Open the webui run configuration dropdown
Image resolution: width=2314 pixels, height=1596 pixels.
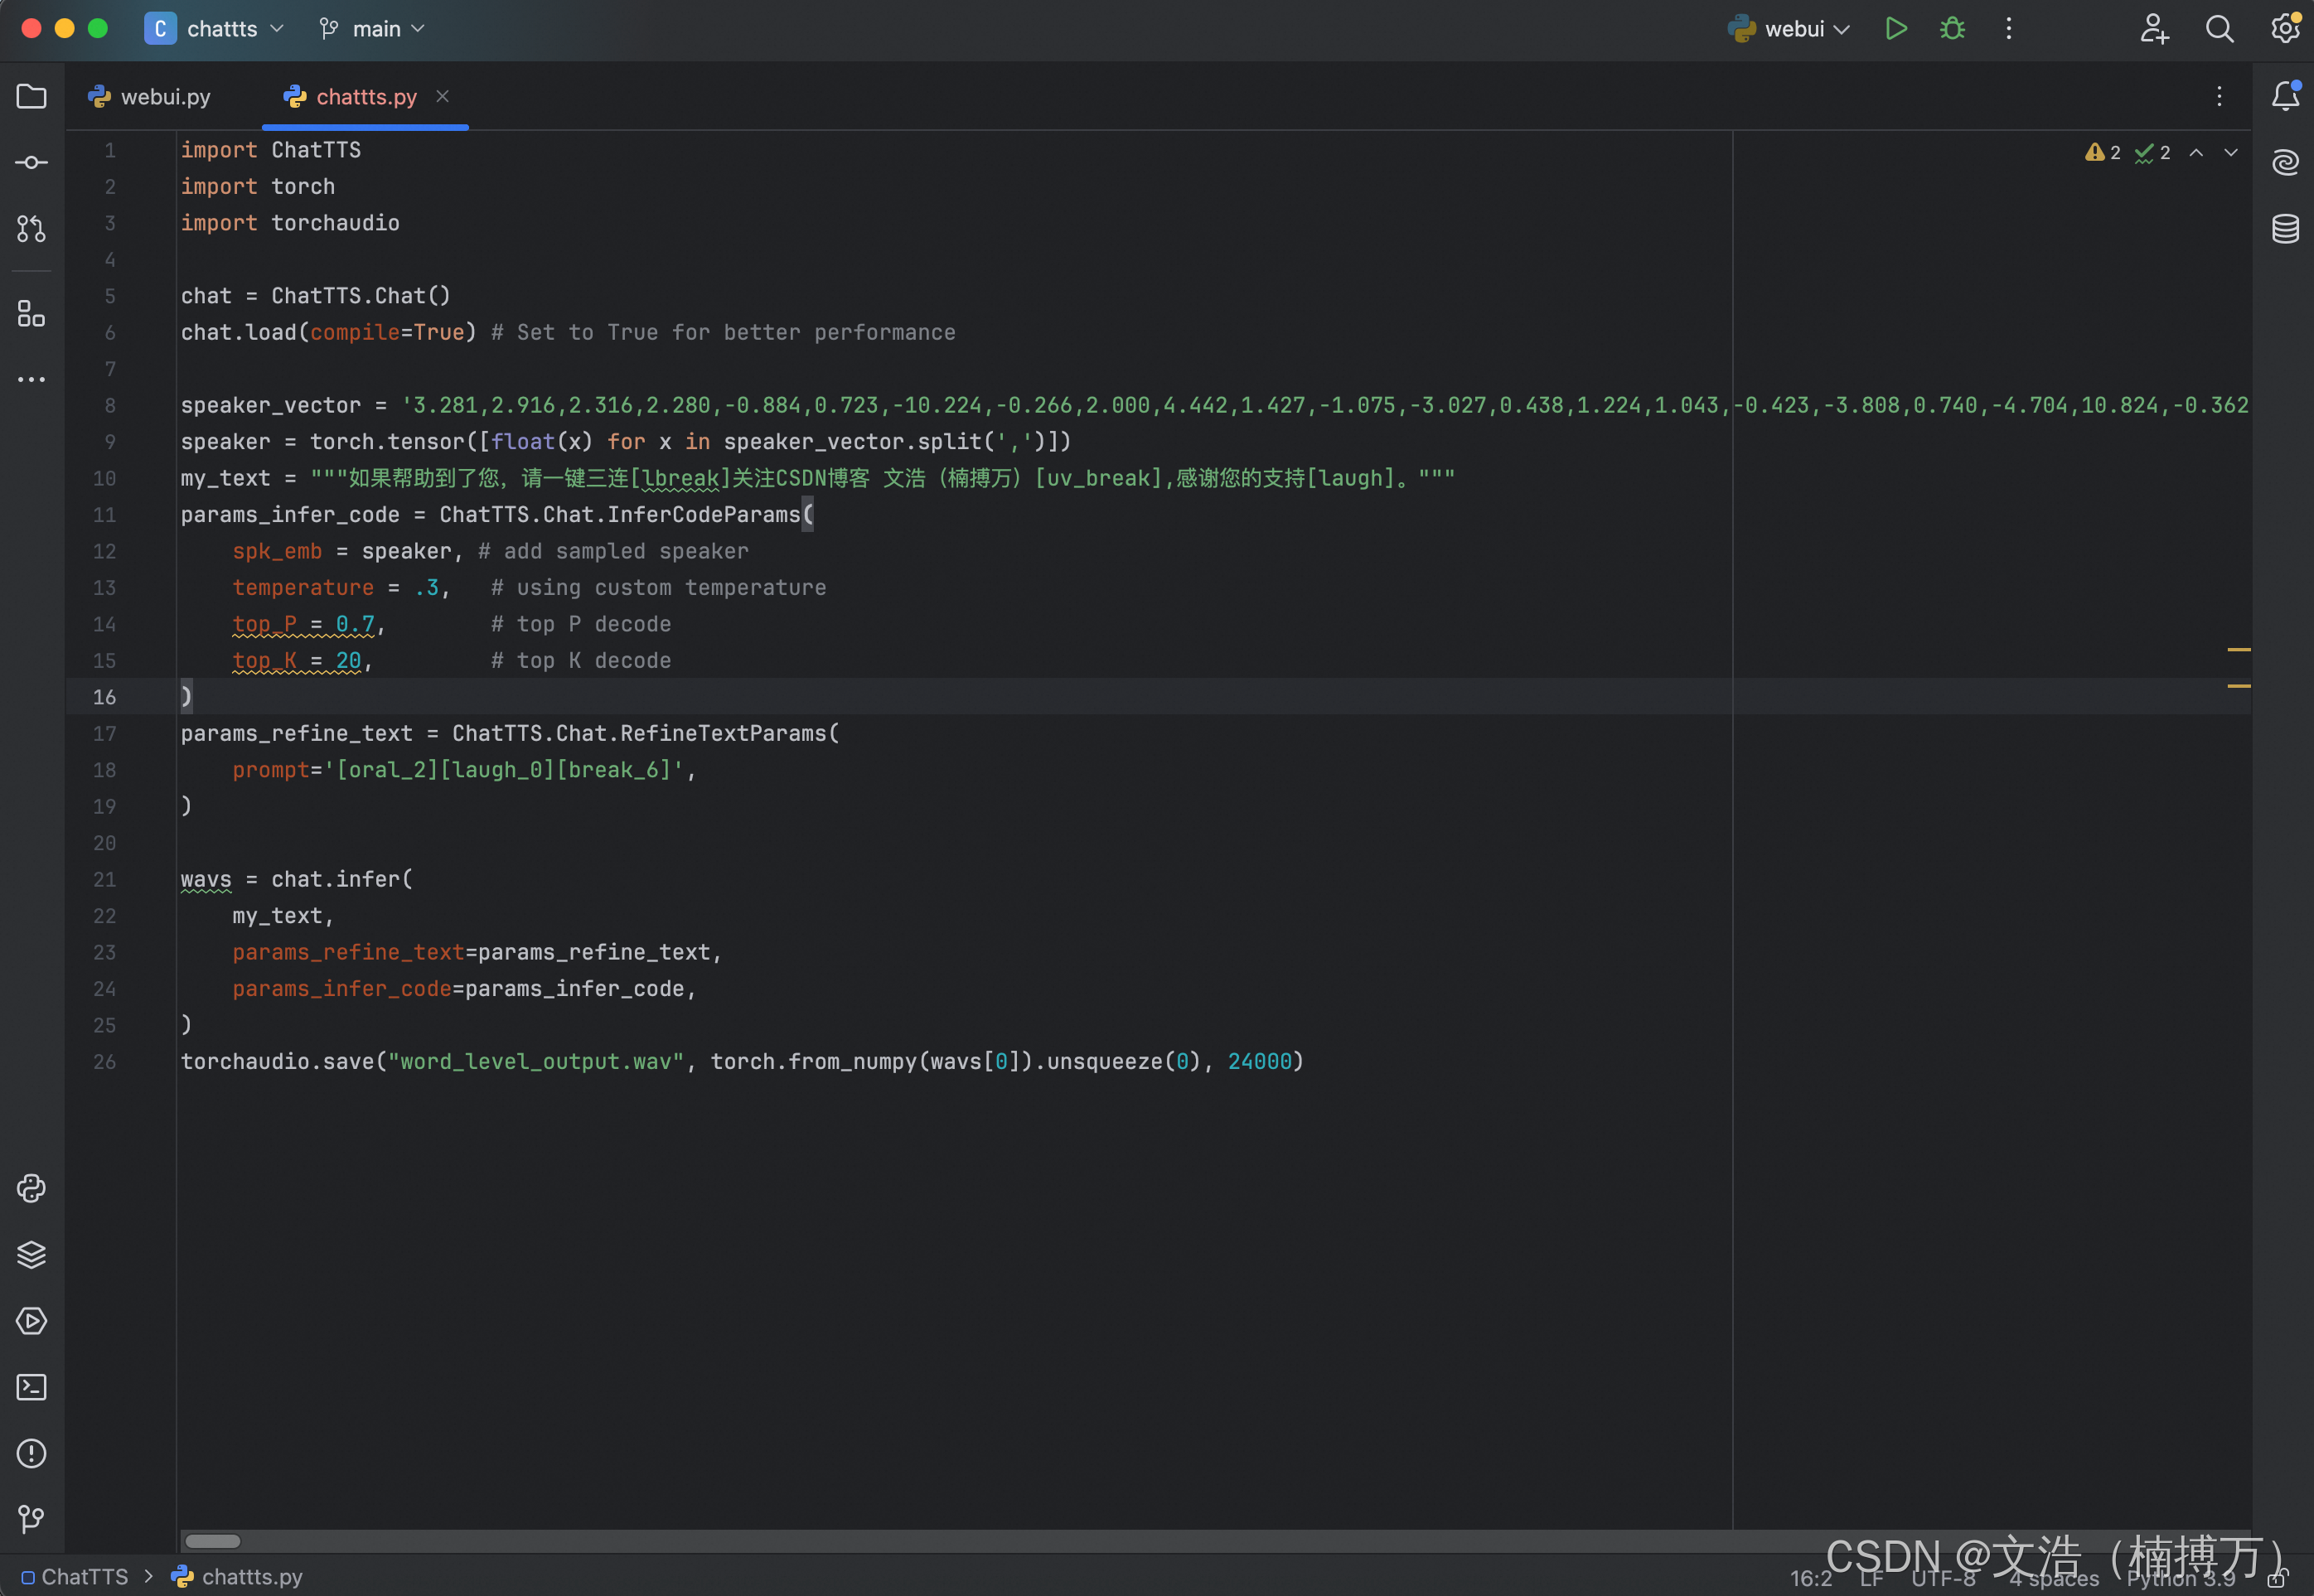click(1789, 28)
